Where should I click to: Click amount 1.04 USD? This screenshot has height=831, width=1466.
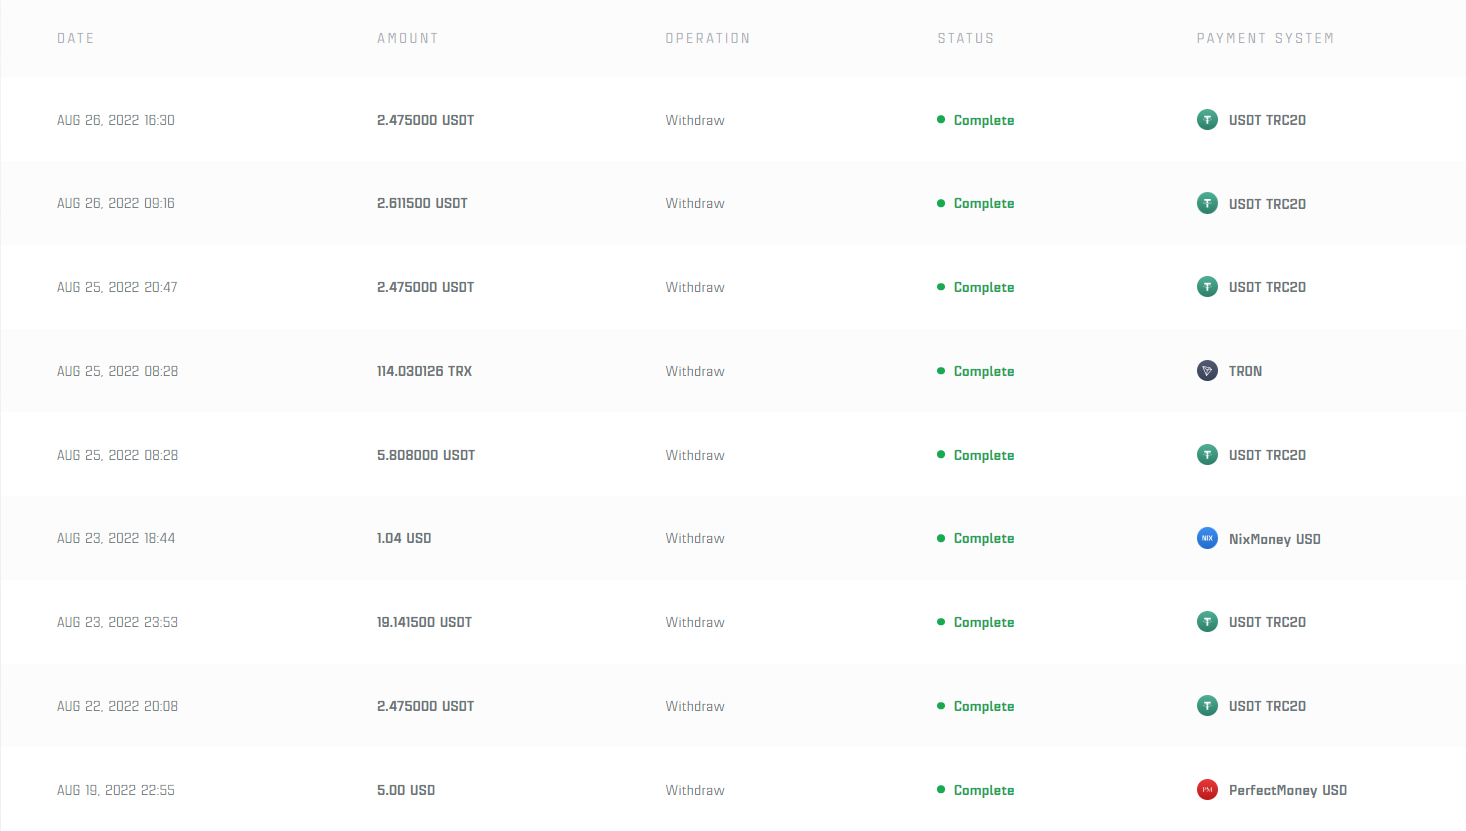pos(404,538)
